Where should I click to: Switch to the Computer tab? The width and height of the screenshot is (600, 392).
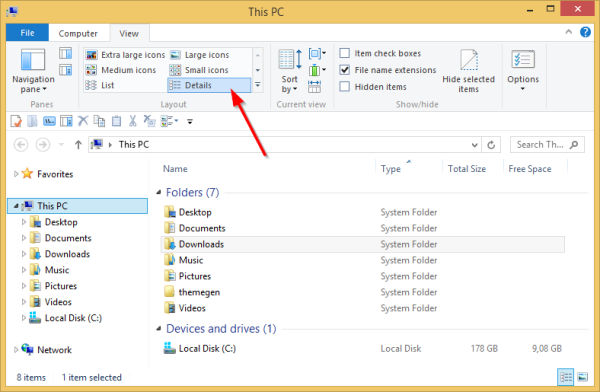[78, 33]
